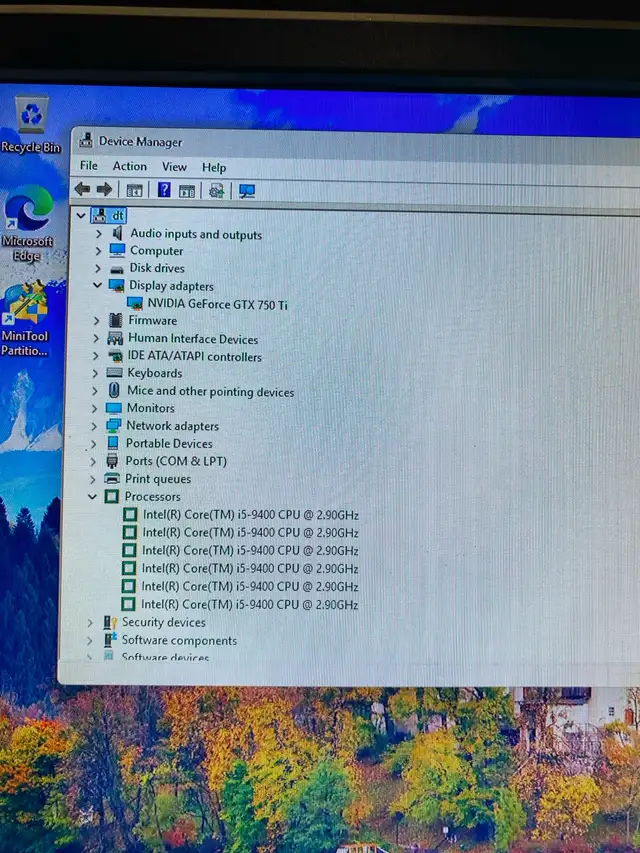Click the Forward arrow toolbar icon
Screen dimensions: 640x853
104,189
